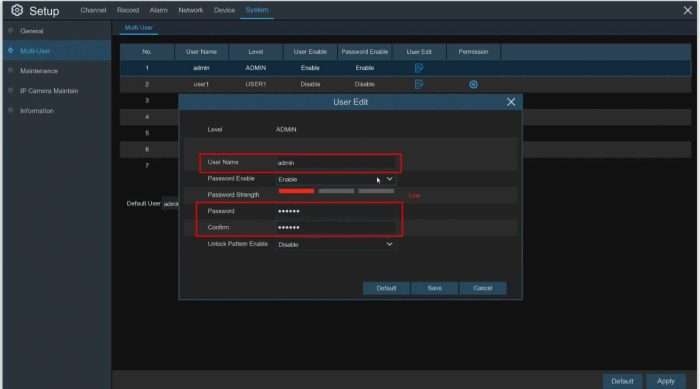This screenshot has width=700, height=389.
Task: Open the Record tab
Action: [128, 10]
